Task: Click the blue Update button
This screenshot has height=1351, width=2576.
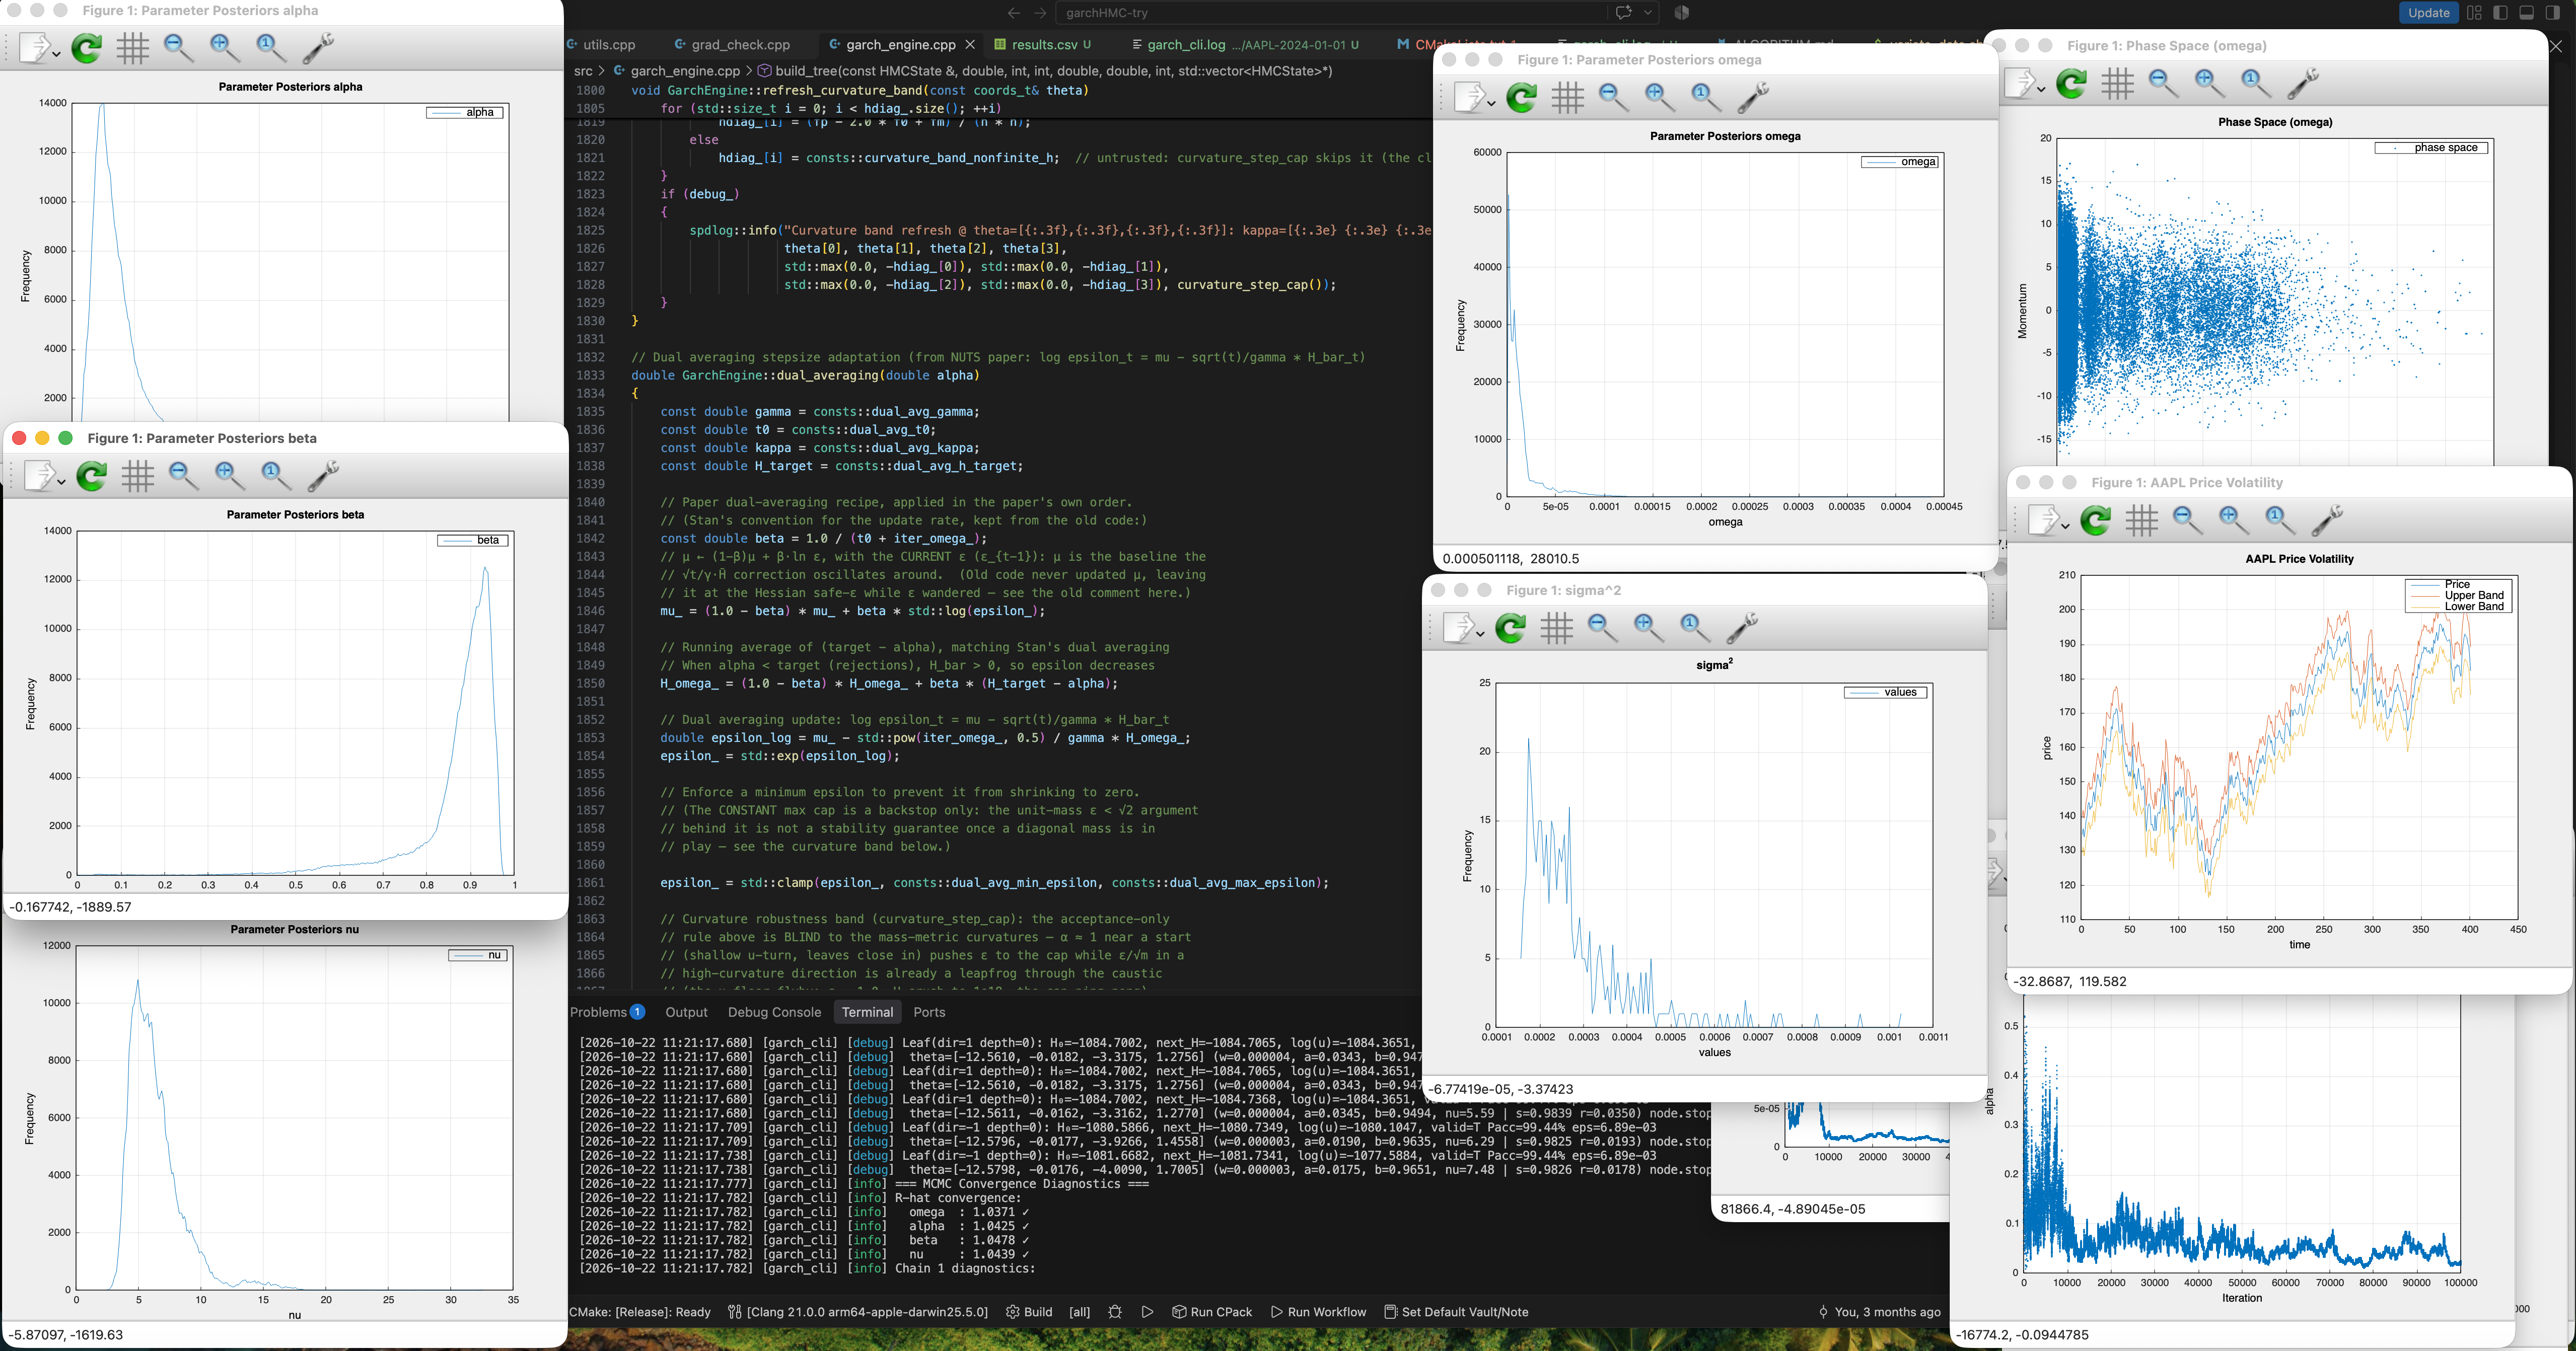Action: 2428,13
